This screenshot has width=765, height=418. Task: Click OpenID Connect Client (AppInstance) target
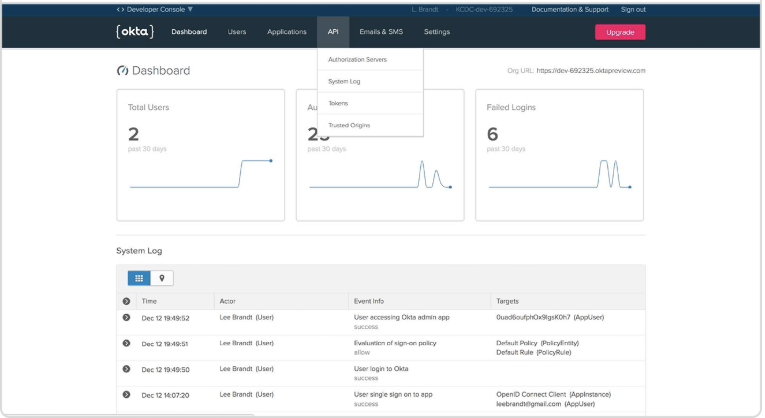click(x=553, y=395)
